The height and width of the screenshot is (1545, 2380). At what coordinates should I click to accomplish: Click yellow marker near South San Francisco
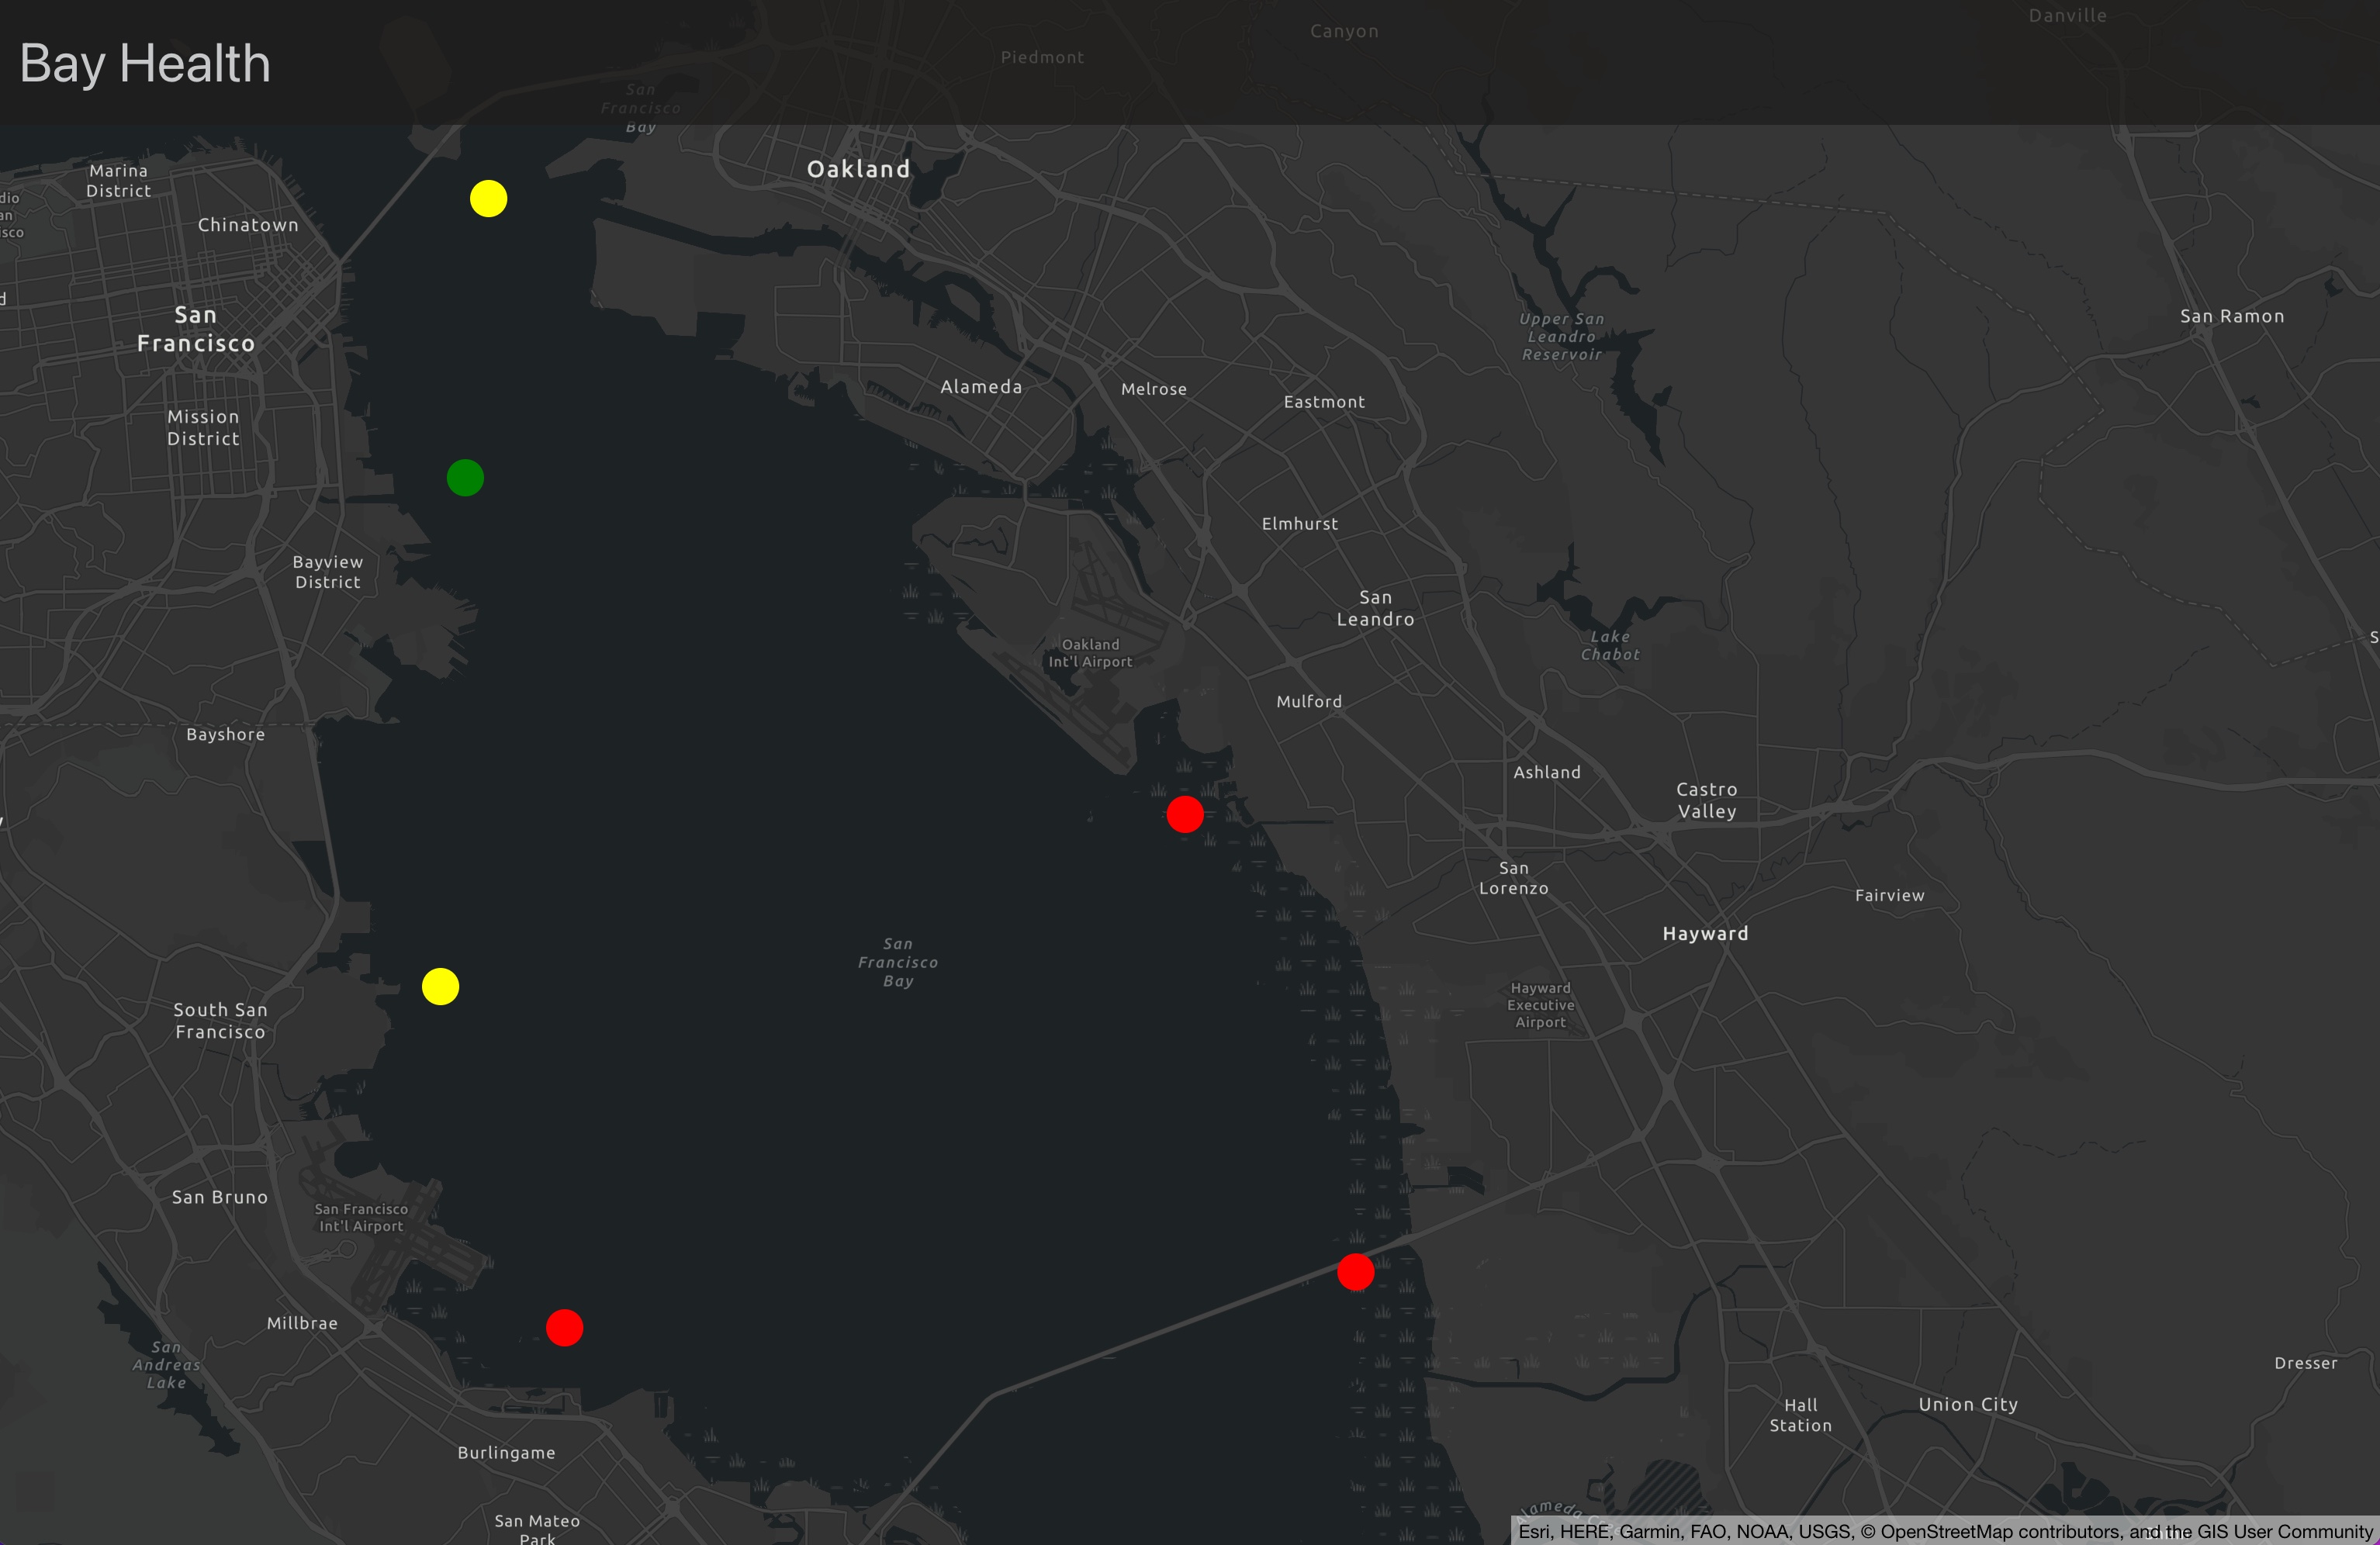tap(440, 987)
